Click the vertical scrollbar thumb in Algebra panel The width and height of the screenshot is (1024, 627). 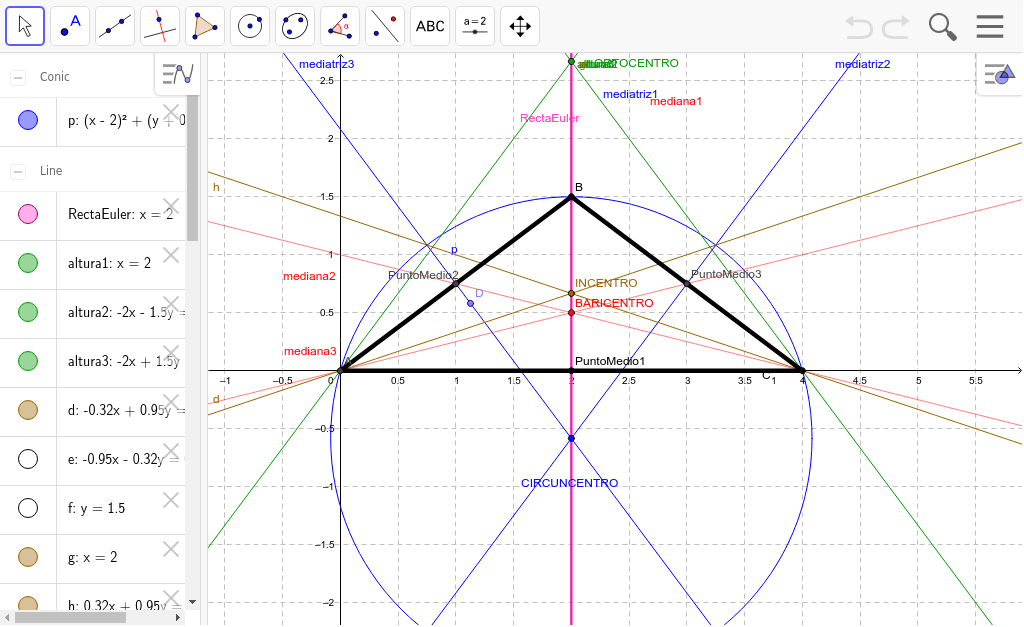tap(192, 168)
